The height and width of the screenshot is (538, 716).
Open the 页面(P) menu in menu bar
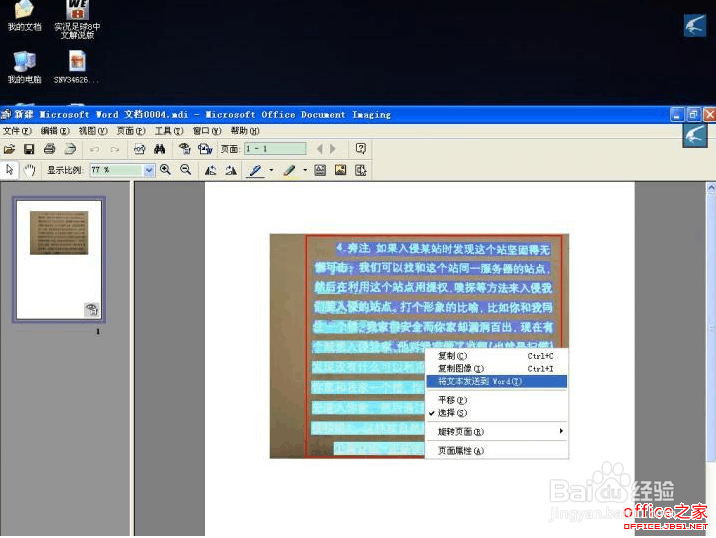tap(131, 131)
